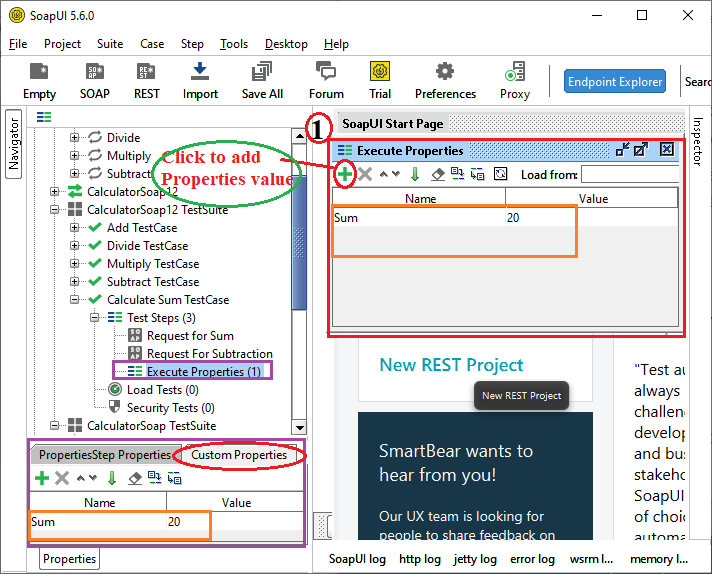This screenshot has width=712, height=574.
Task: Click the reload icon beside Load from
Action: [500, 174]
